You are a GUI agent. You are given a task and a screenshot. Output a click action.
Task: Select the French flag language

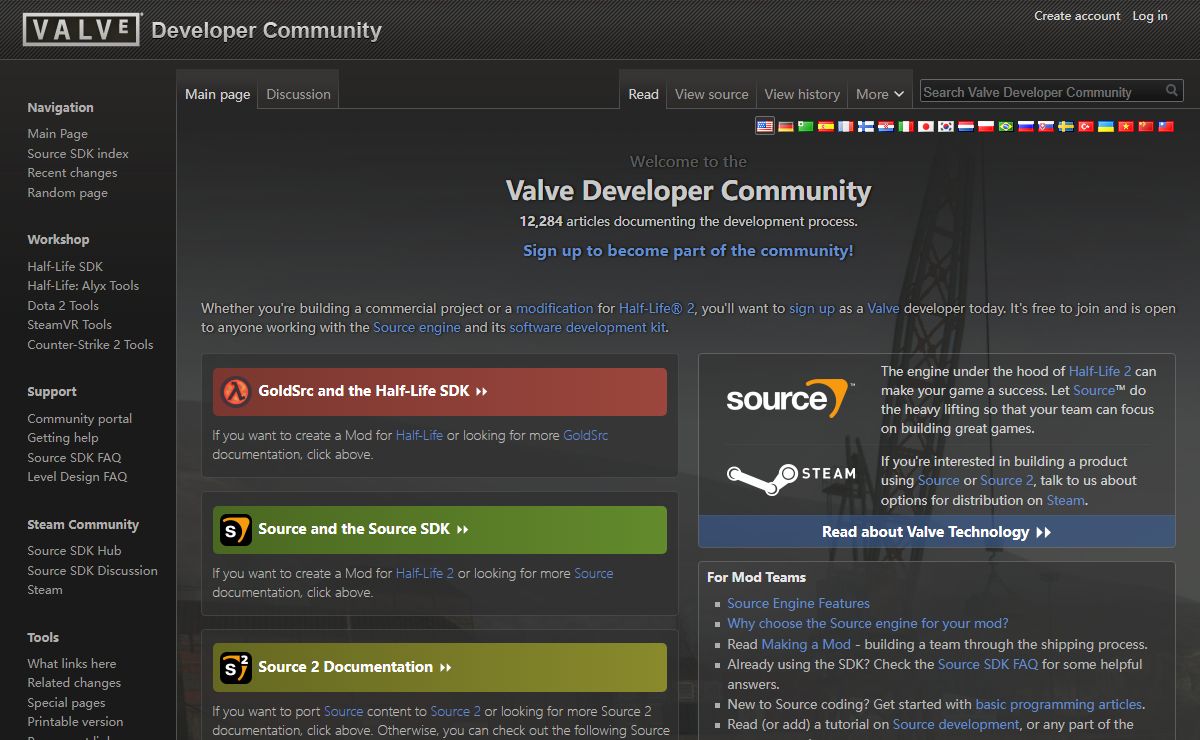pos(846,126)
